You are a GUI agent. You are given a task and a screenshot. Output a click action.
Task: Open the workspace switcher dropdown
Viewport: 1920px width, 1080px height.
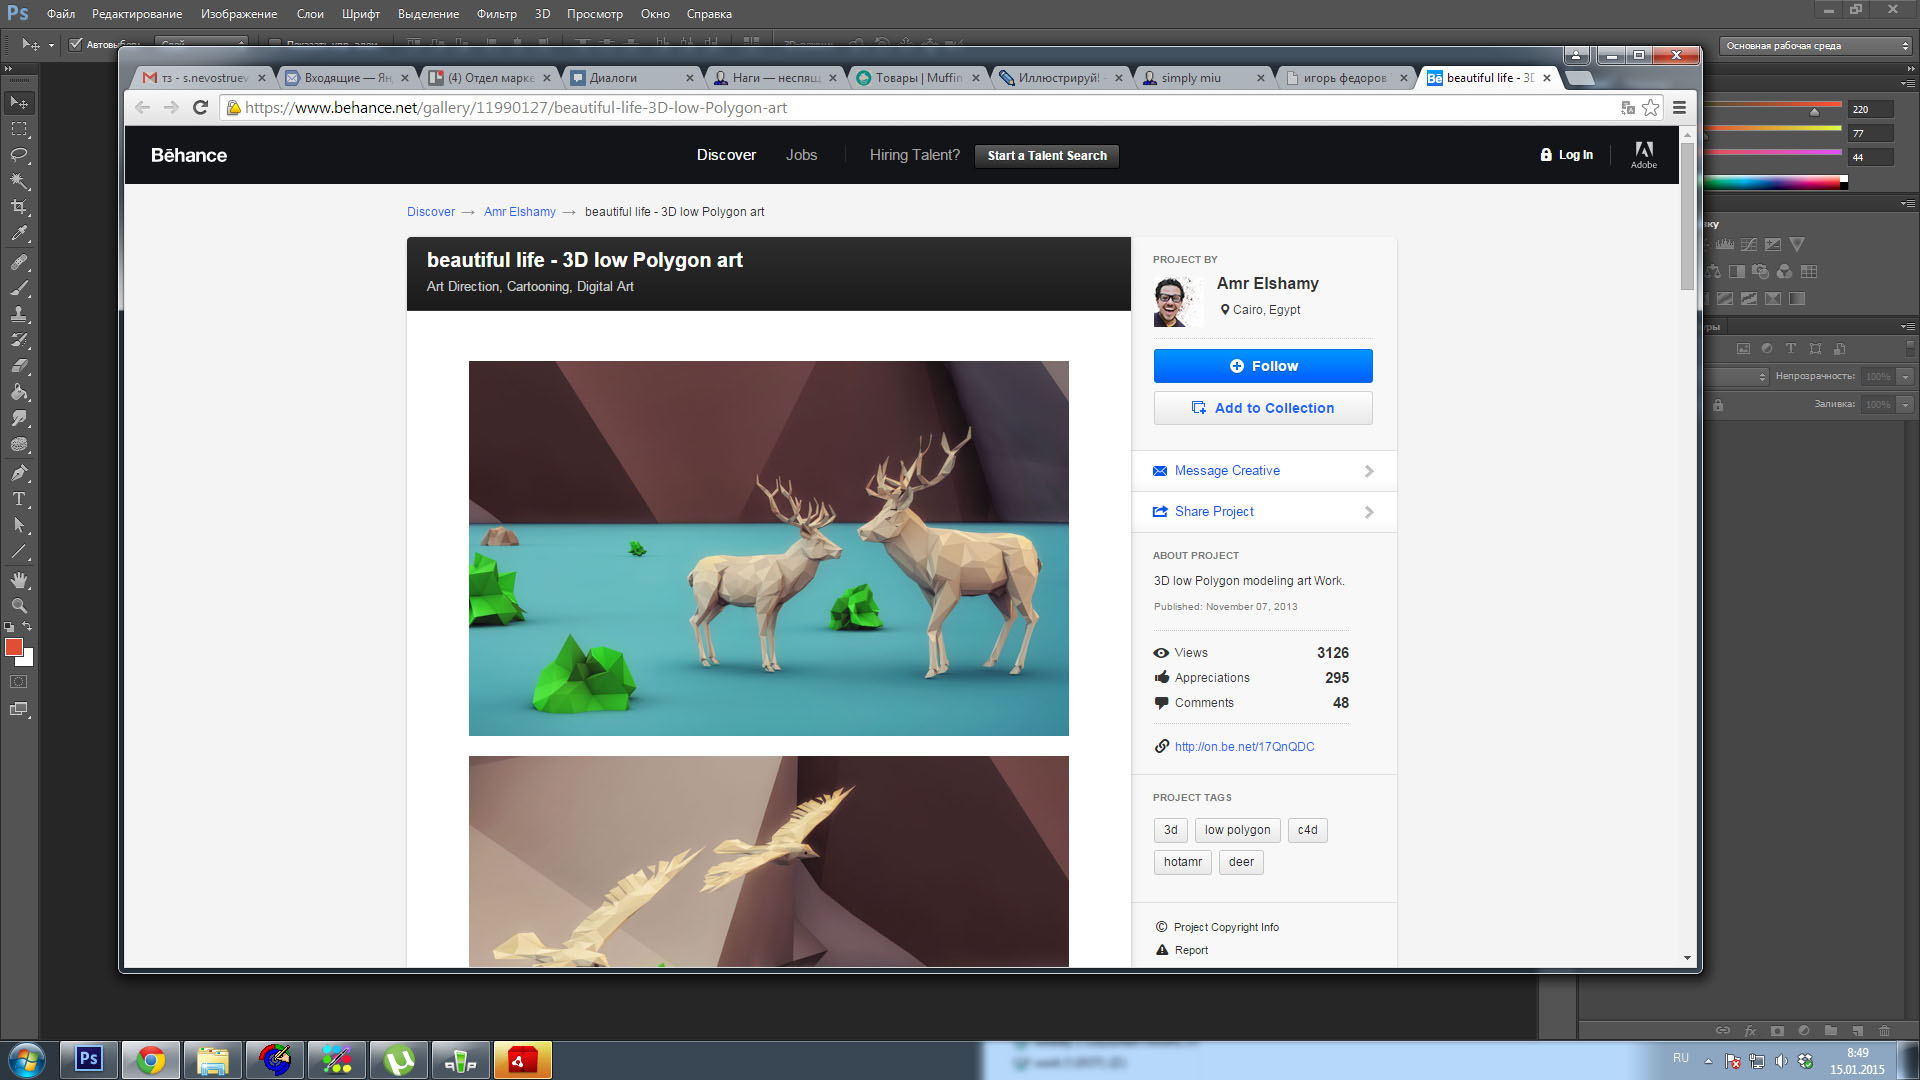tap(1816, 46)
